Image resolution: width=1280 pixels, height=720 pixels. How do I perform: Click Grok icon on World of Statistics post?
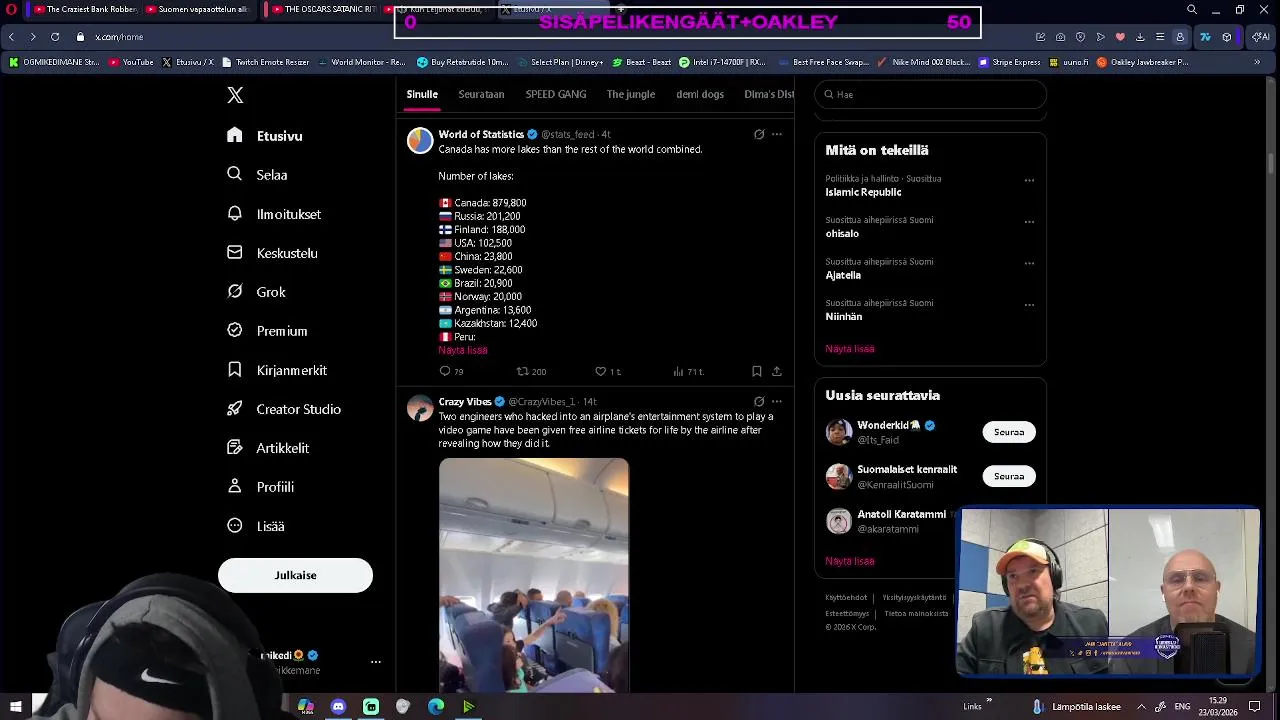[759, 134]
